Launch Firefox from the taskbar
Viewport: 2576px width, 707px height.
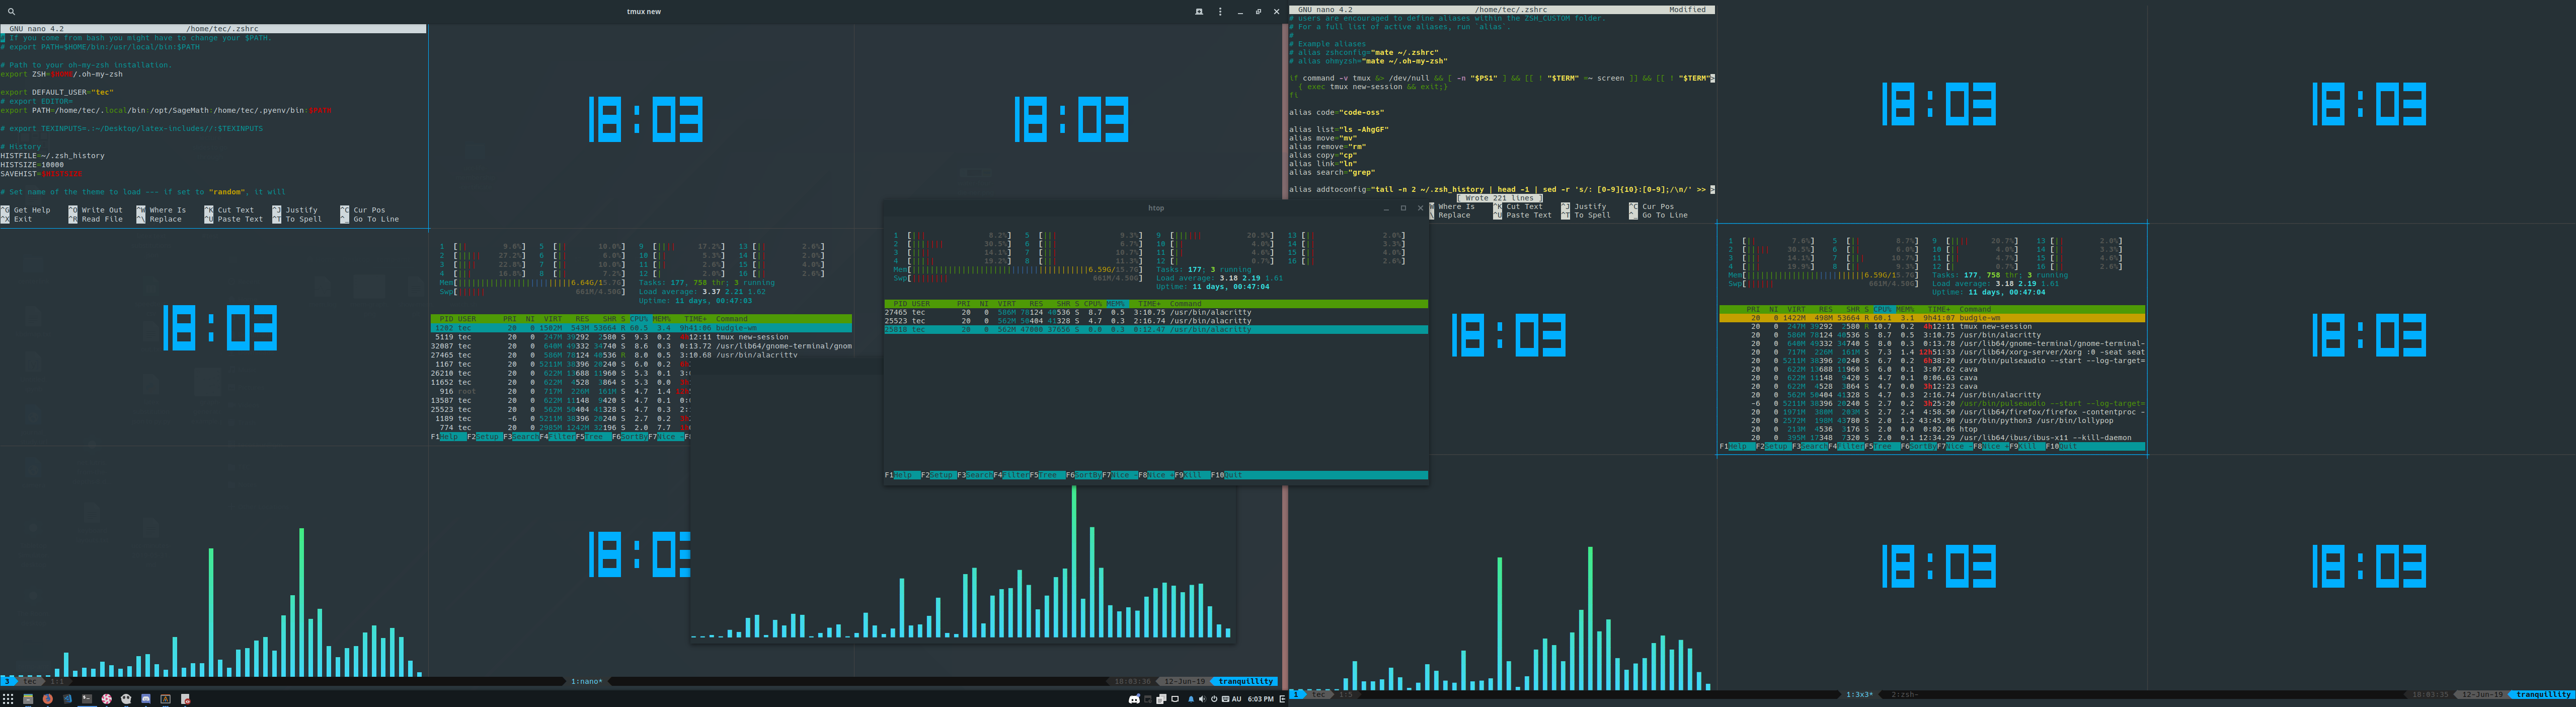(x=48, y=699)
